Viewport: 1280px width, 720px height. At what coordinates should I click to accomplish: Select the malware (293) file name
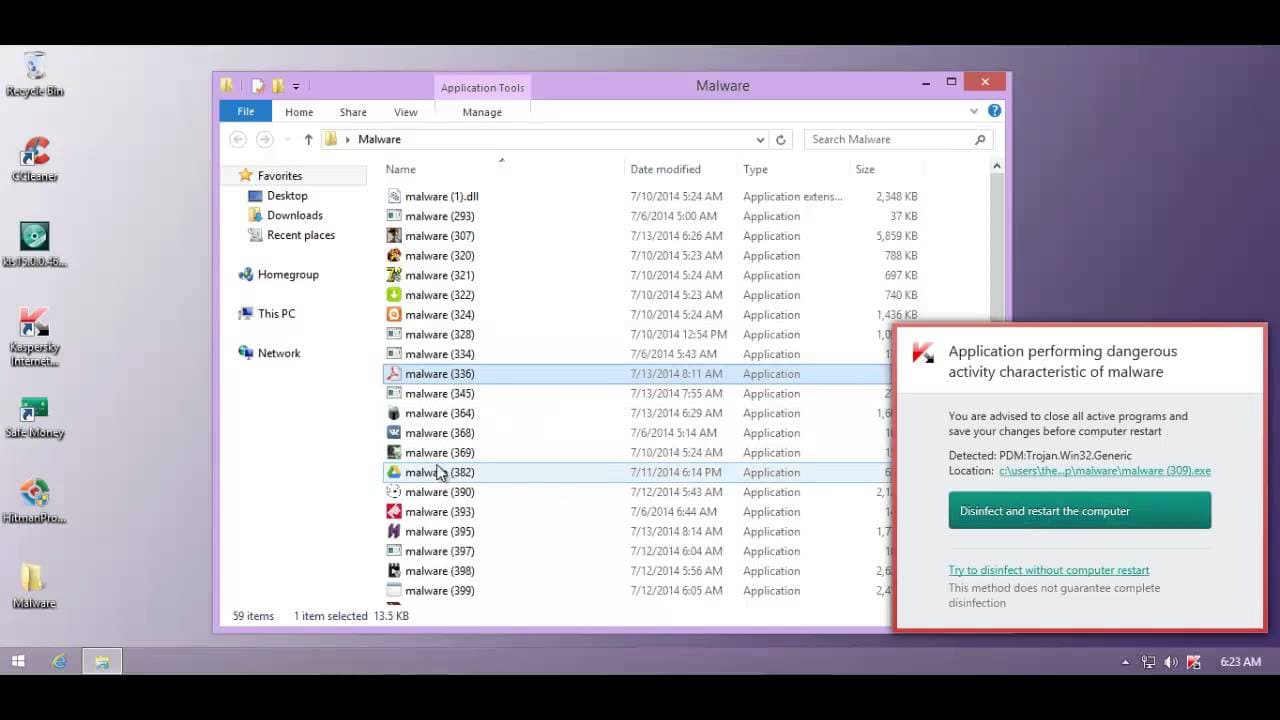(x=440, y=216)
